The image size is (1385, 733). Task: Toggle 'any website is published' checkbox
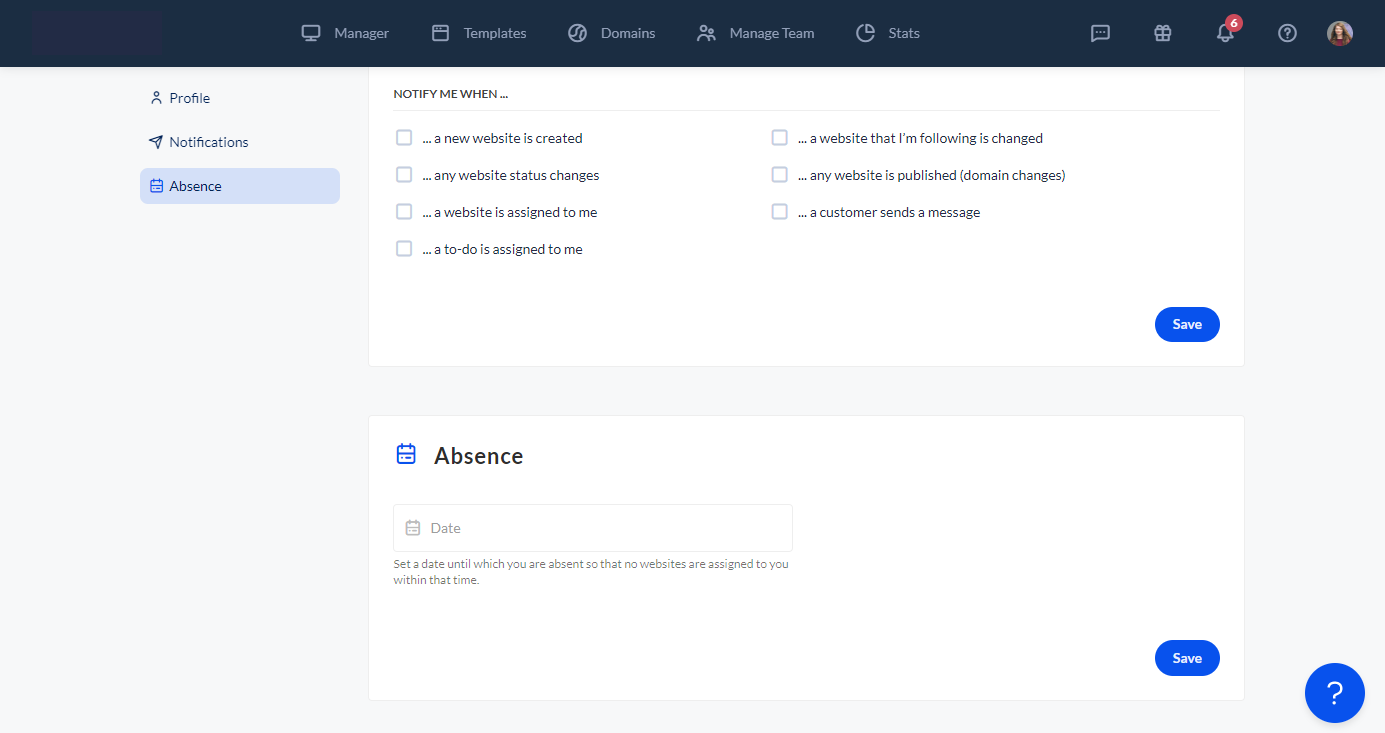[x=780, y=175]
